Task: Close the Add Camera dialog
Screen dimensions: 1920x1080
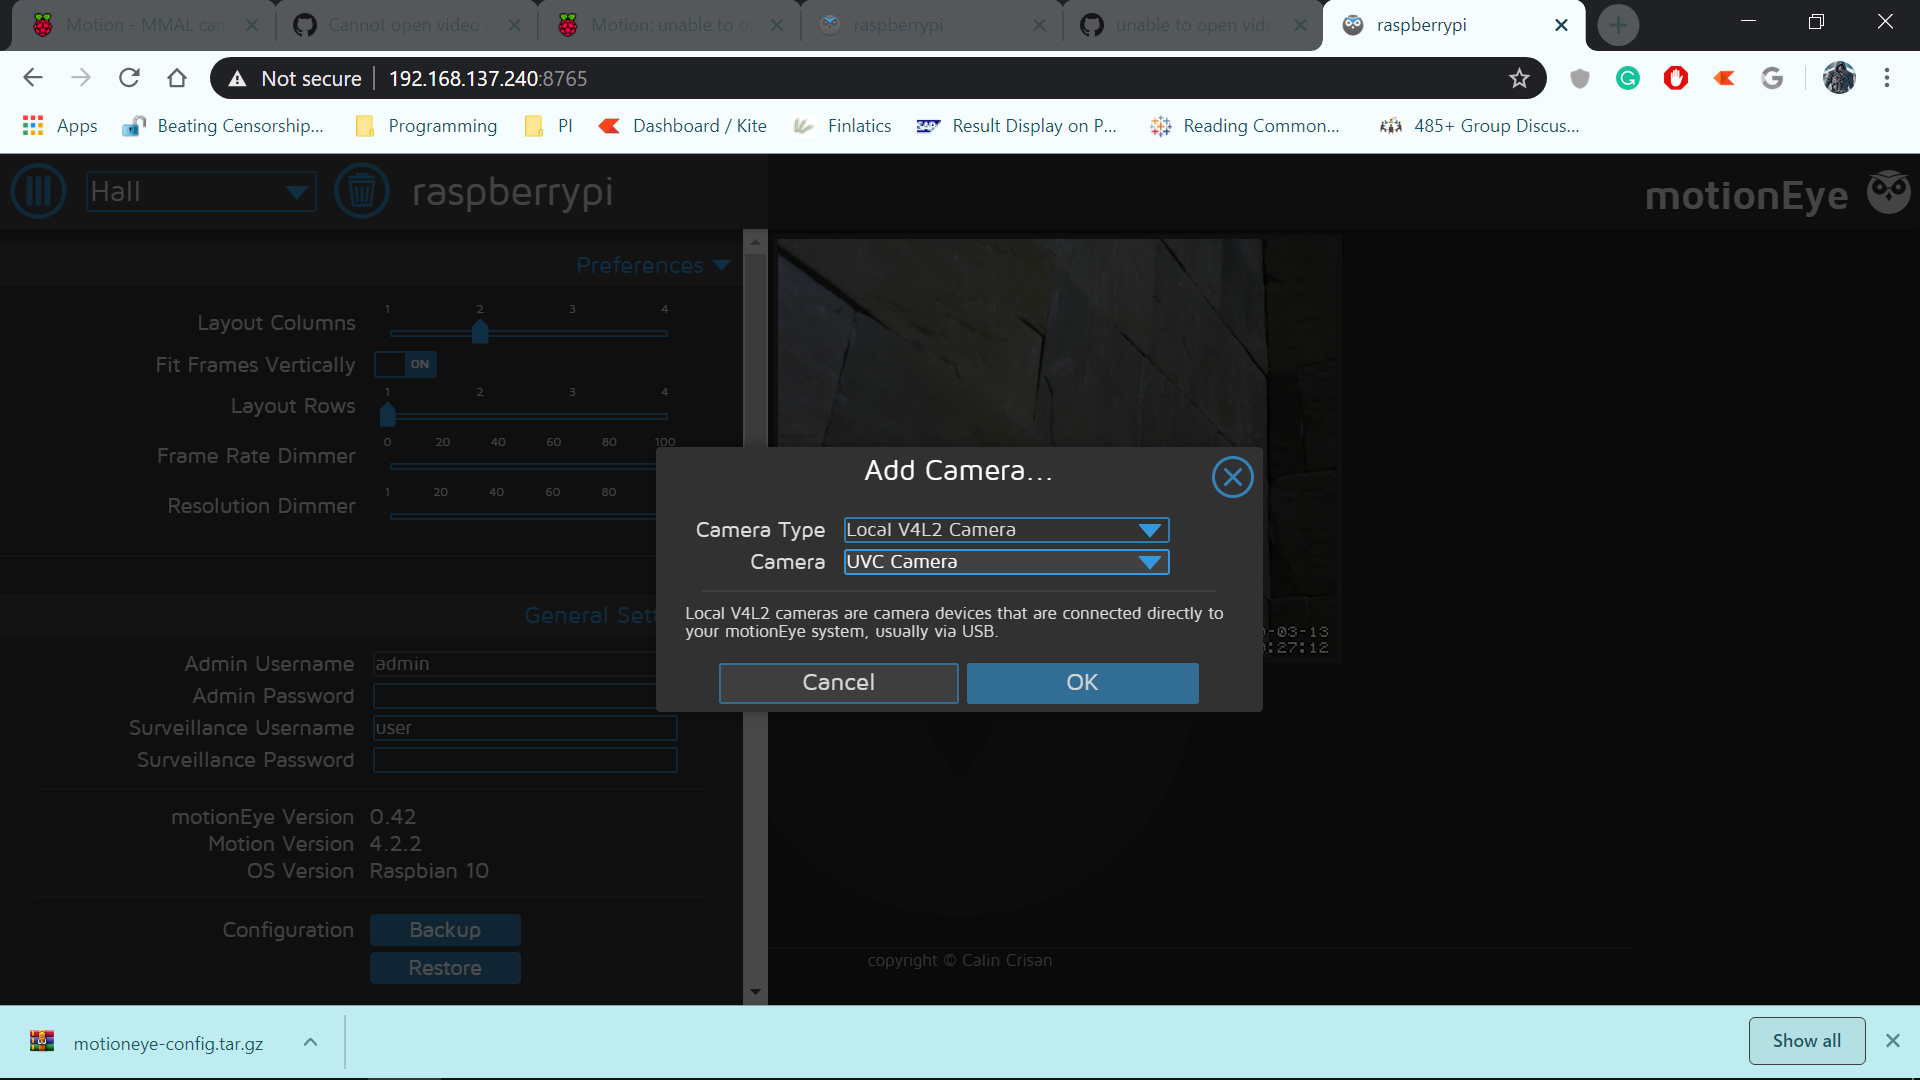Action: [x=1231, y=477]
